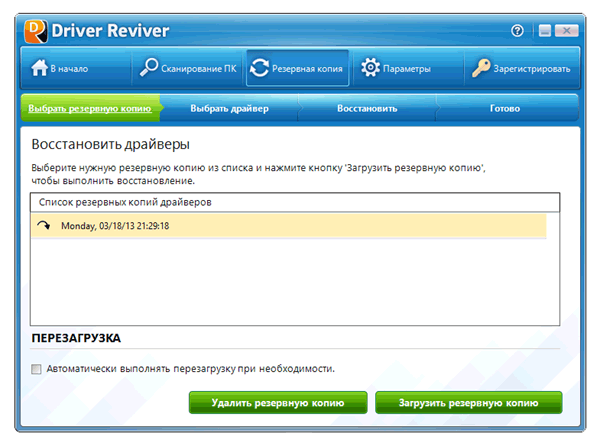Select backup Monday, 03/18/13 21:29:18

[289, 226]
